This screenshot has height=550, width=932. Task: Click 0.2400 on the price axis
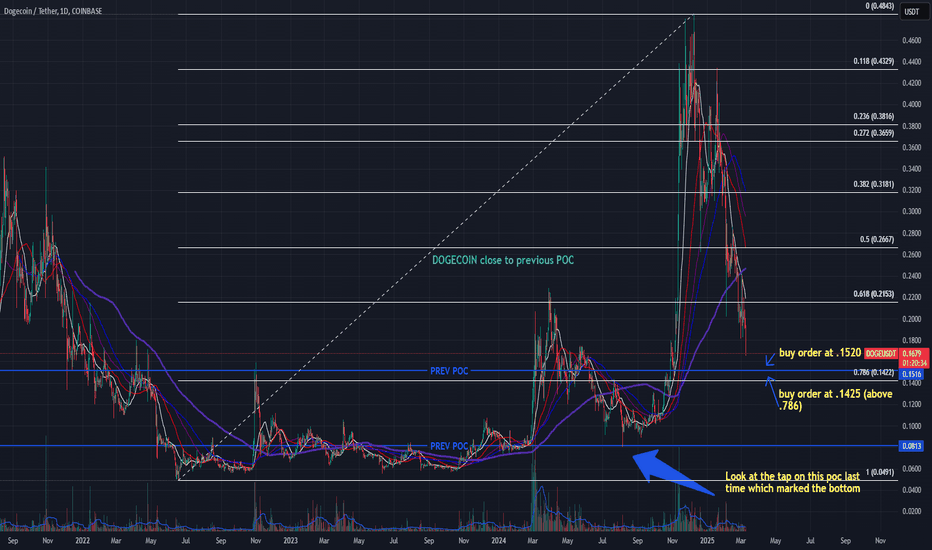pos(911,276)
